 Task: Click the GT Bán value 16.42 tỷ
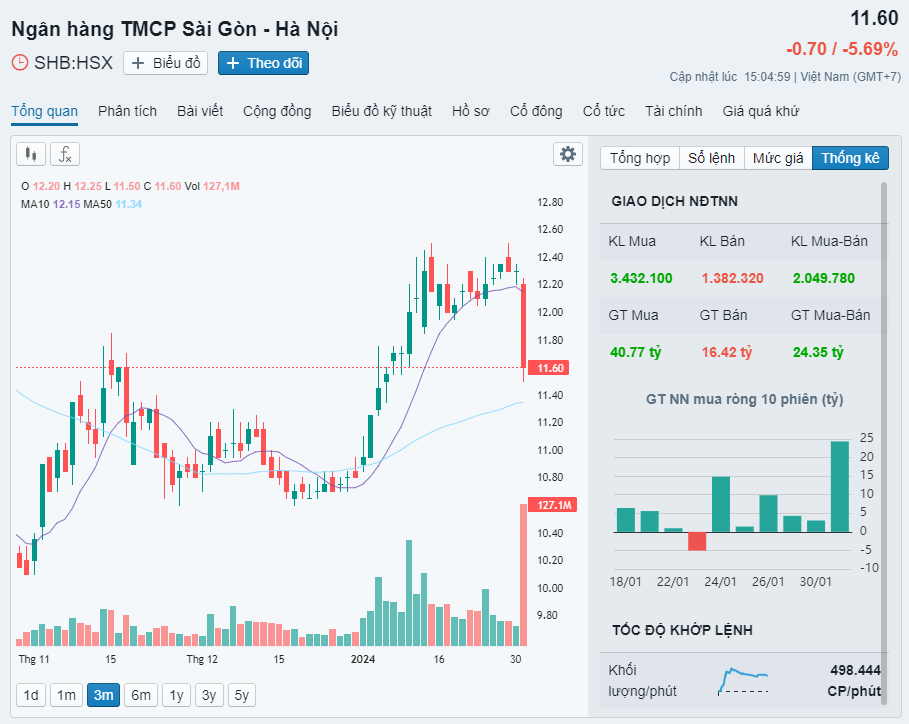(727, 352)
